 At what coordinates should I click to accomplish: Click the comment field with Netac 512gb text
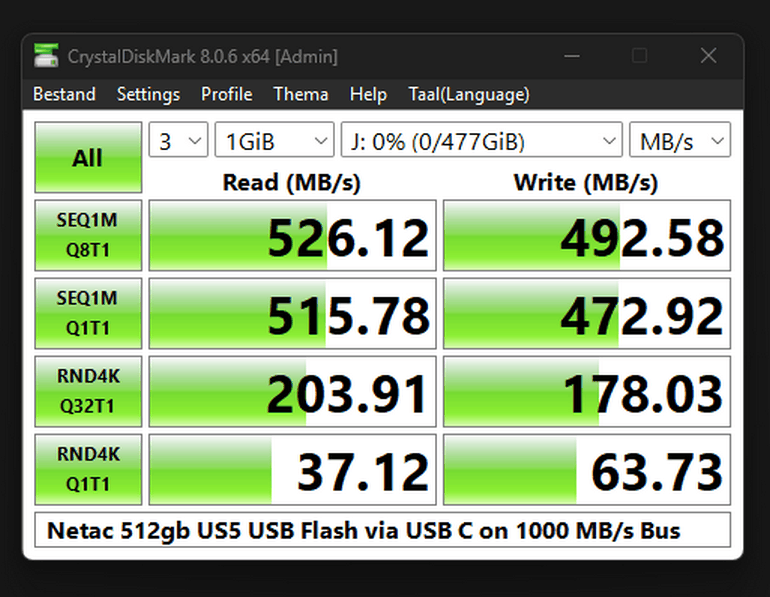click(x=383, y=530)
